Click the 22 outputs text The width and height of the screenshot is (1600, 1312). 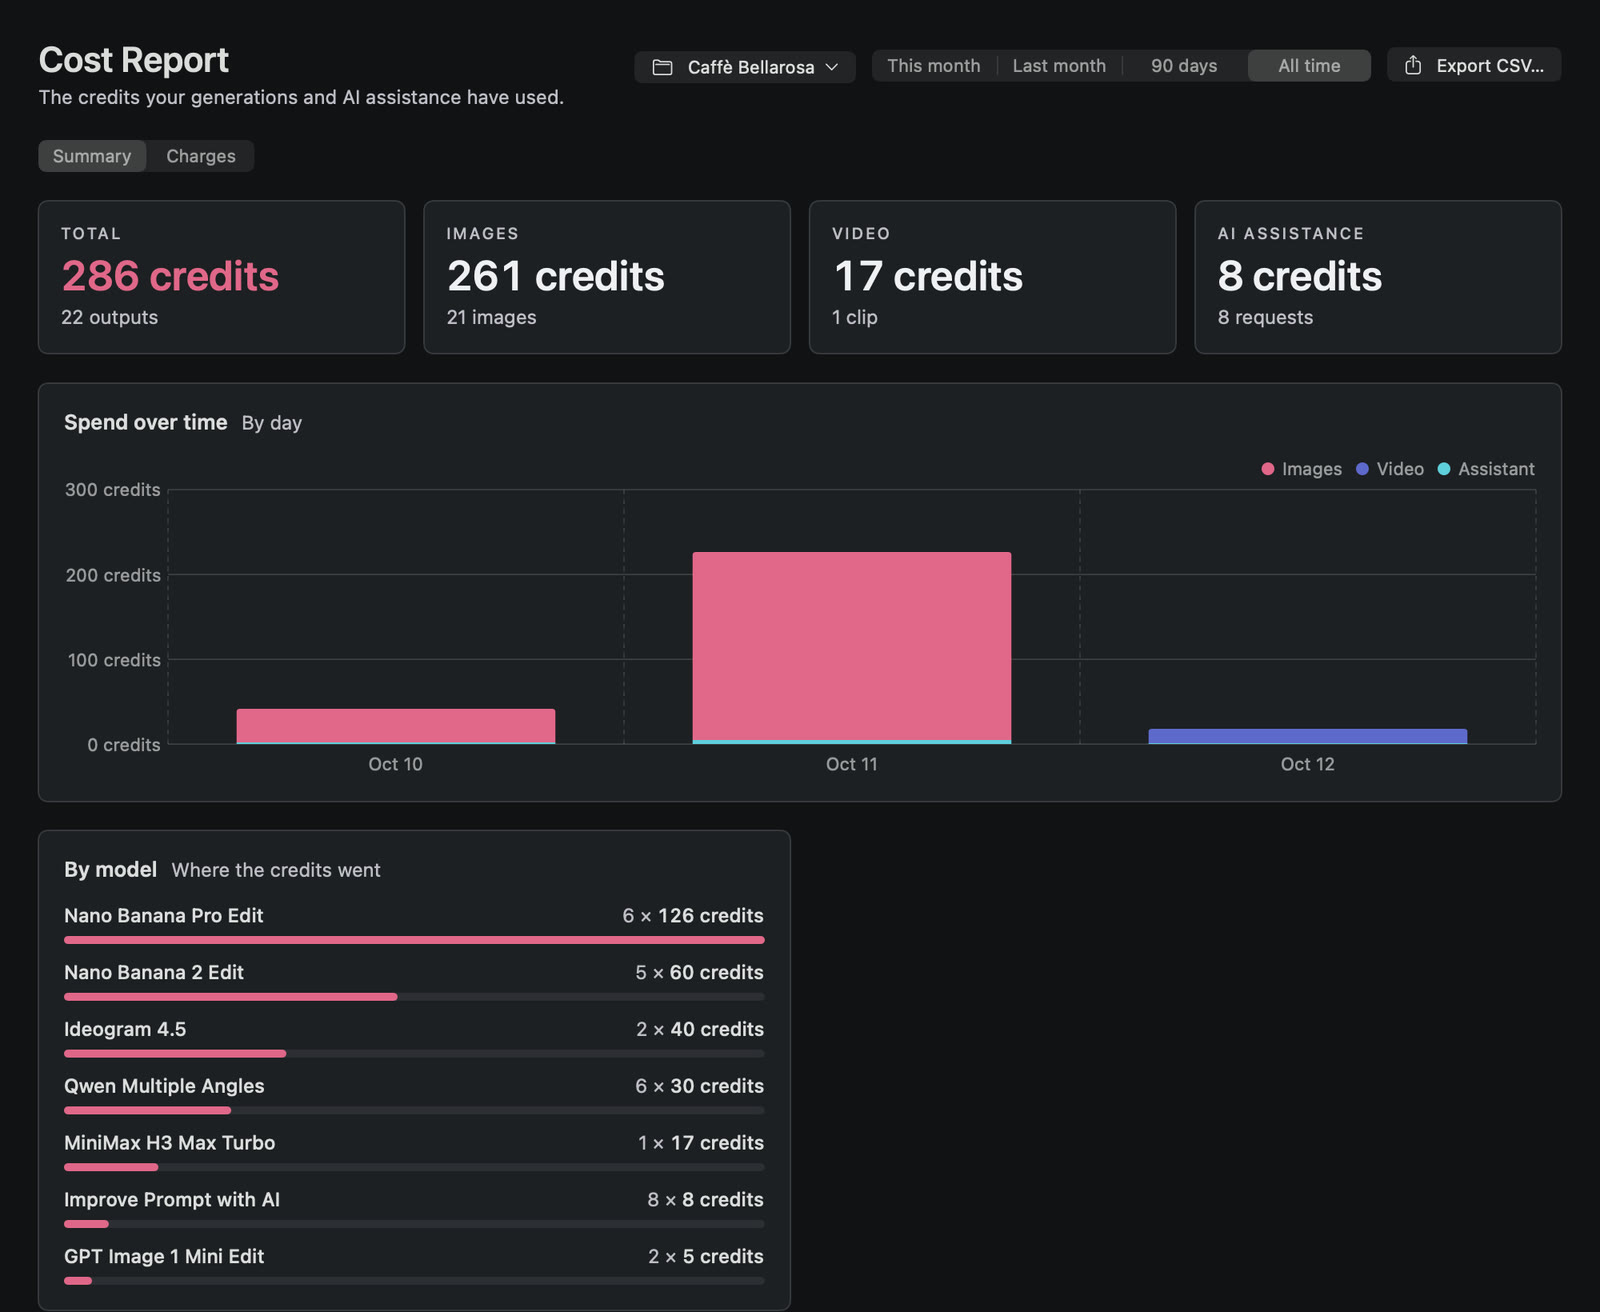[x=110, y=317]
